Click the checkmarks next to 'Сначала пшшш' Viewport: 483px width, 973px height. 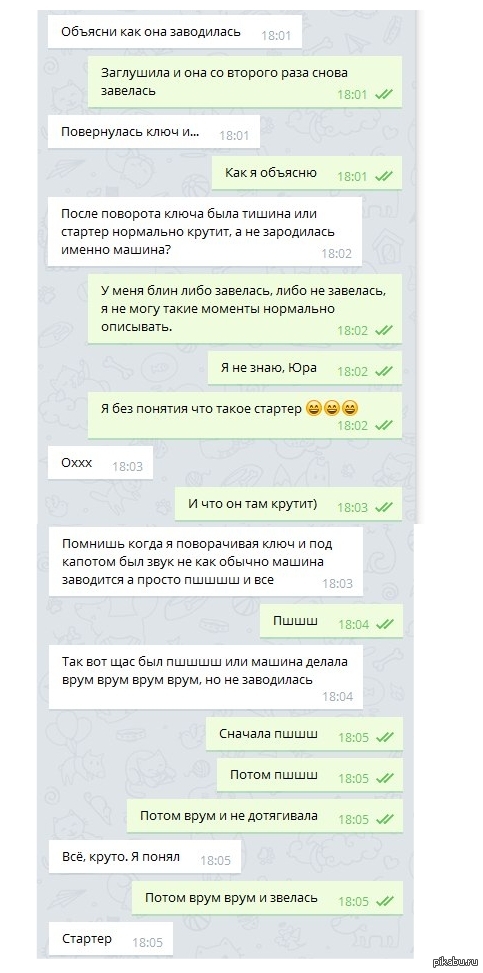click(x=386, y=737)
